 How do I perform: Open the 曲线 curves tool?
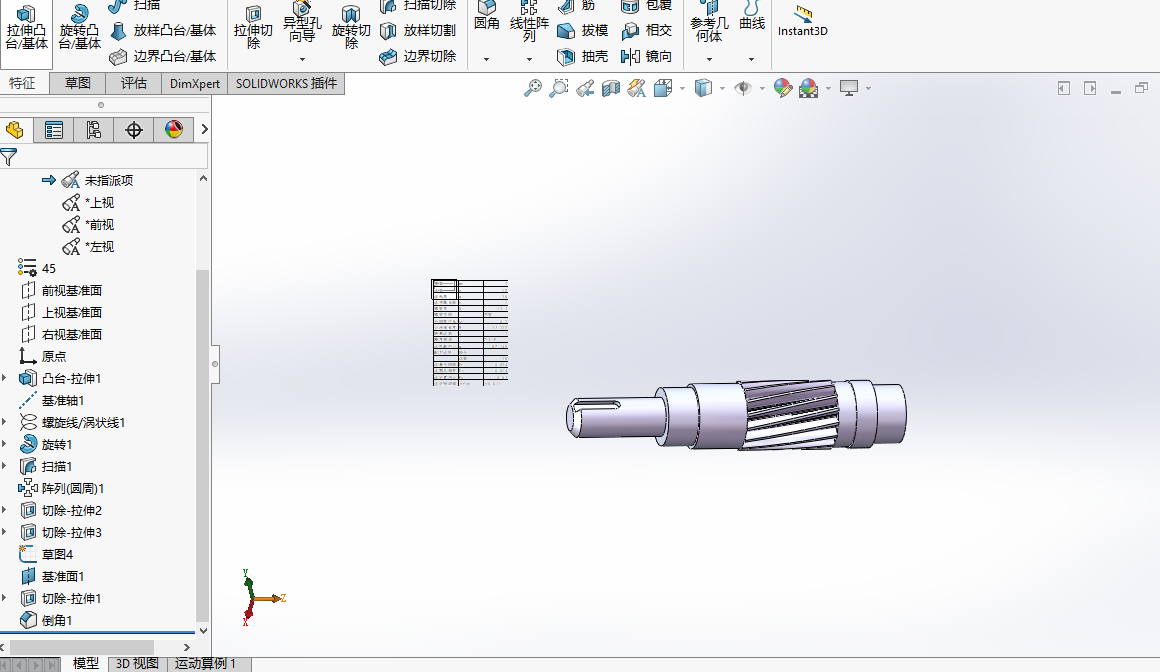click(752, 18)
